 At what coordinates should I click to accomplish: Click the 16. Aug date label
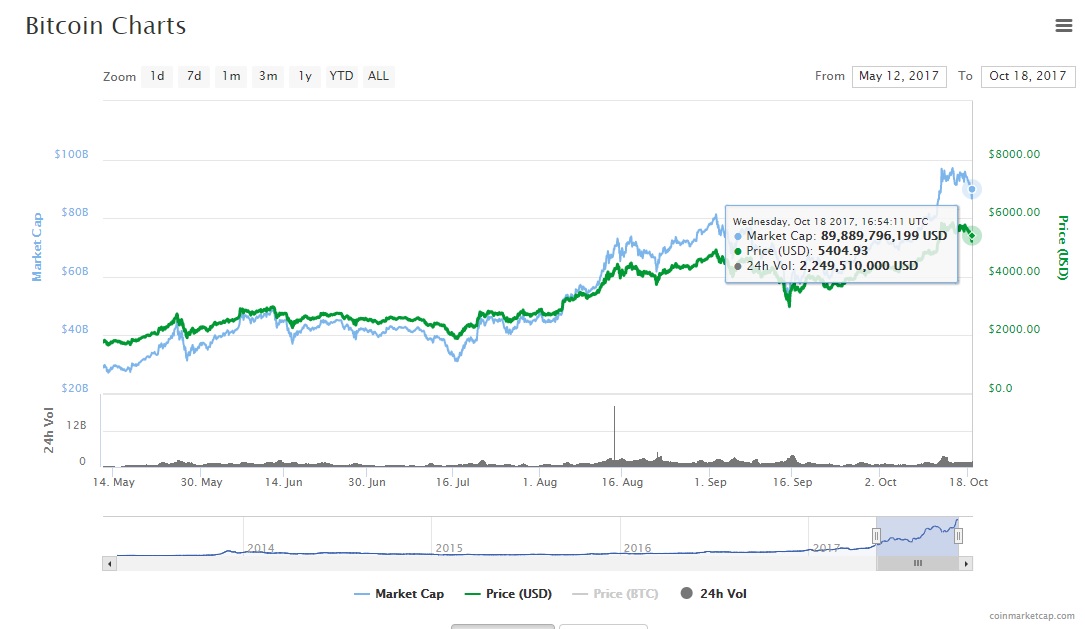622,482
